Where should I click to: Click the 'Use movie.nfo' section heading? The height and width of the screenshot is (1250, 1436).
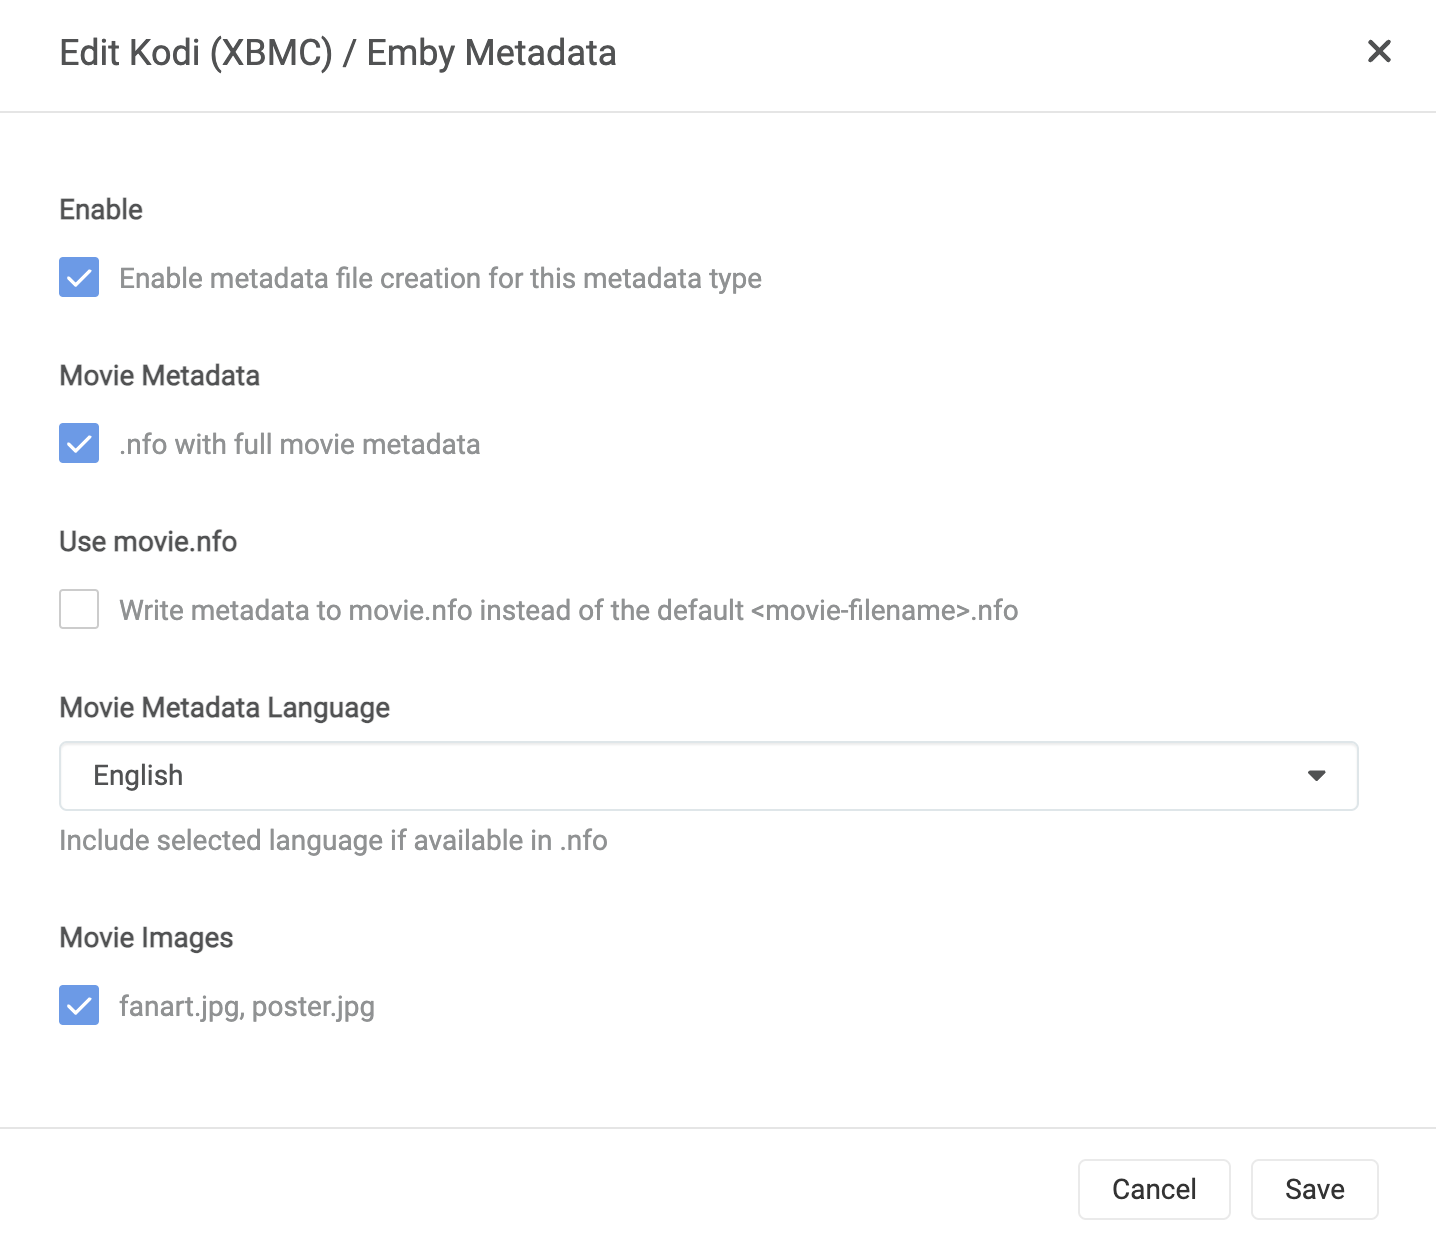(x=148, y=542)
